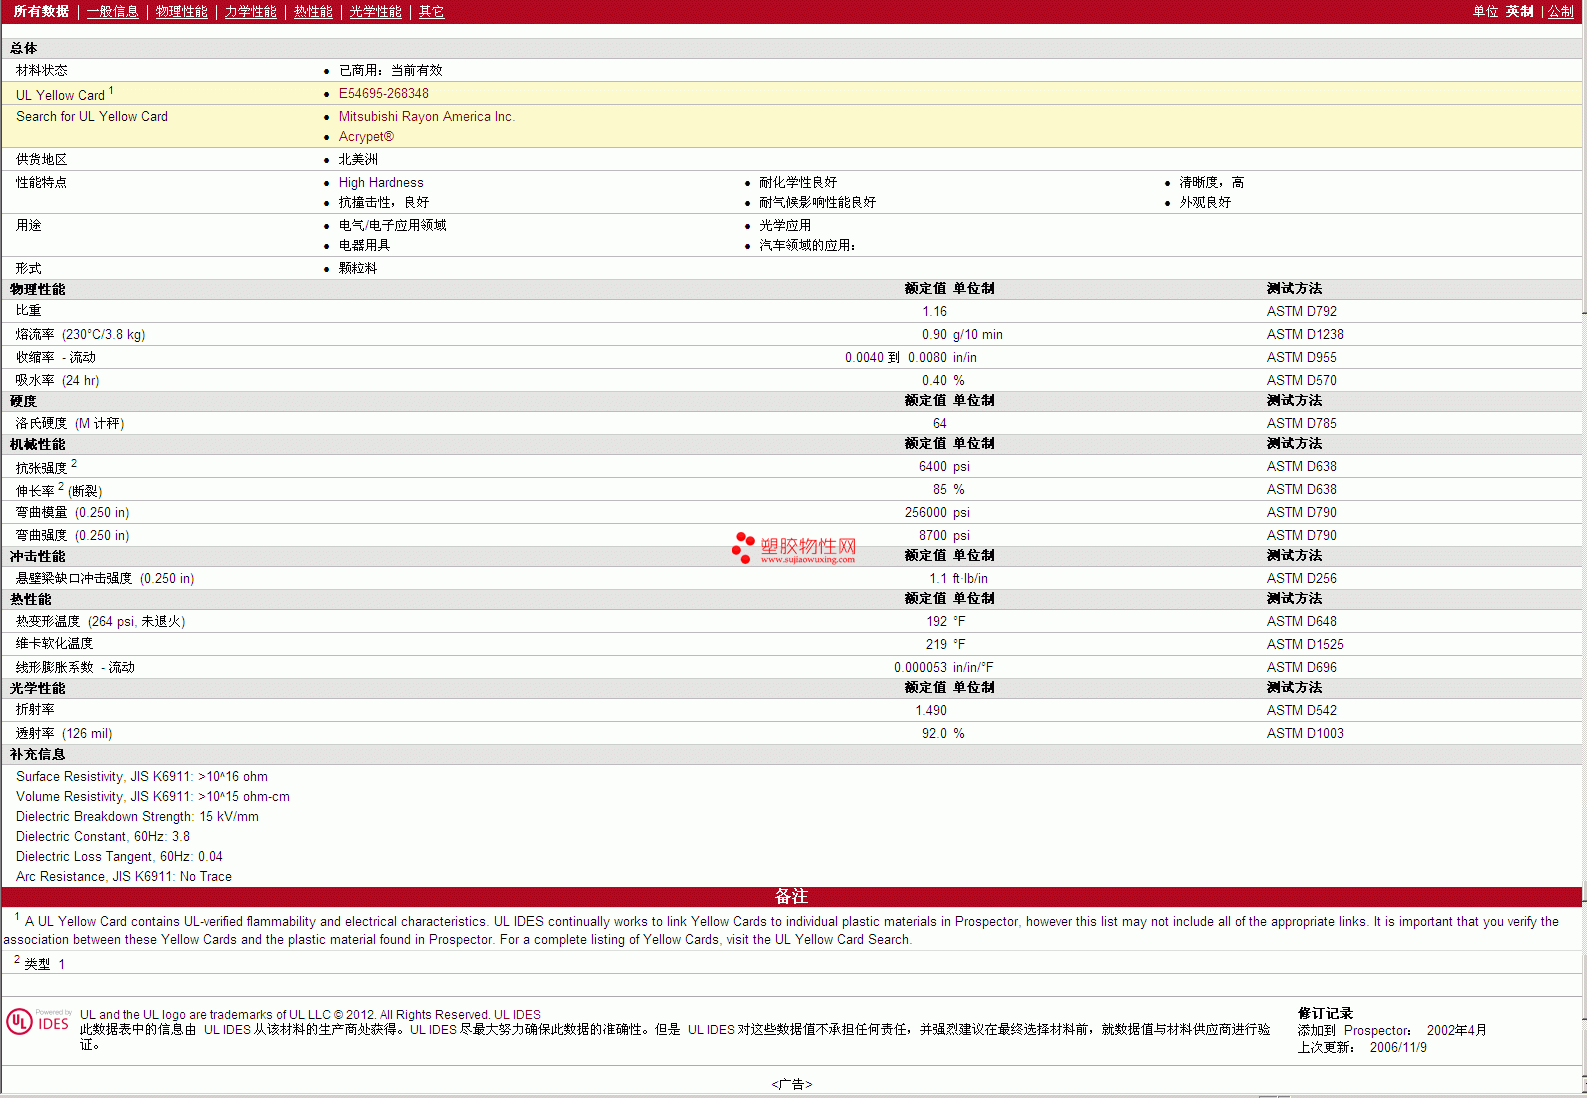Switch to the 一般信息 tab
The width and height of the screenshot is (1587, 1098).
coord(112,12)
